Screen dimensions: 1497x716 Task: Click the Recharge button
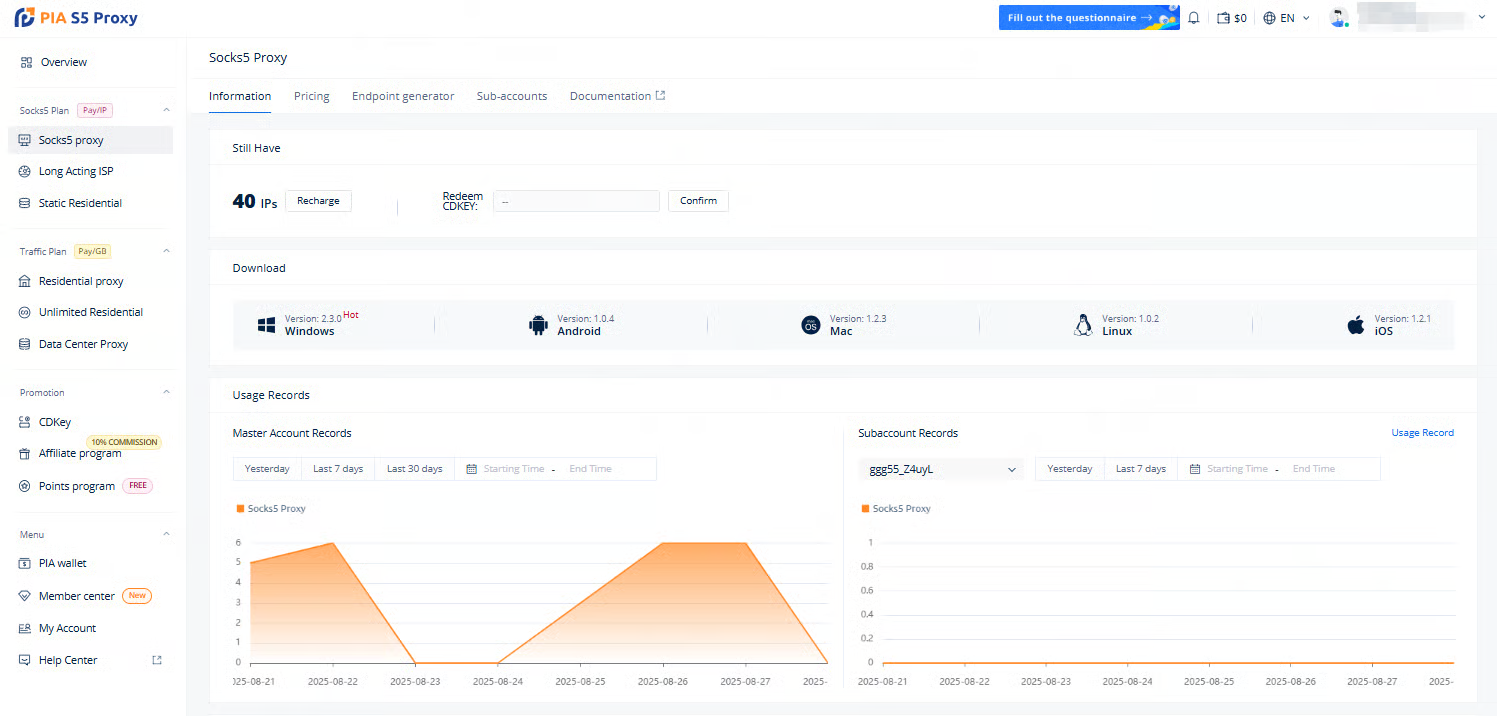[318, 201]
